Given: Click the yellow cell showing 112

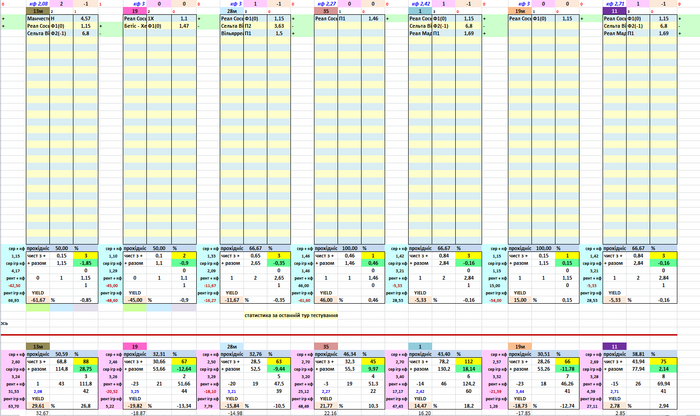Looking at the screenshot, I should pos(468,362).
